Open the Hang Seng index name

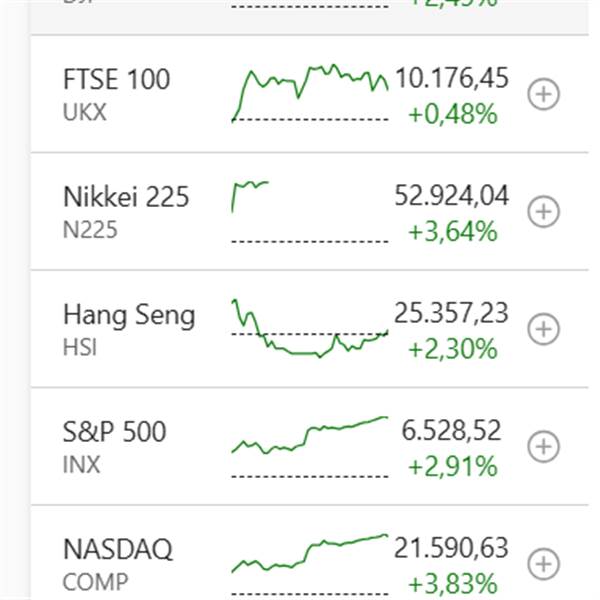coord(129,315)
